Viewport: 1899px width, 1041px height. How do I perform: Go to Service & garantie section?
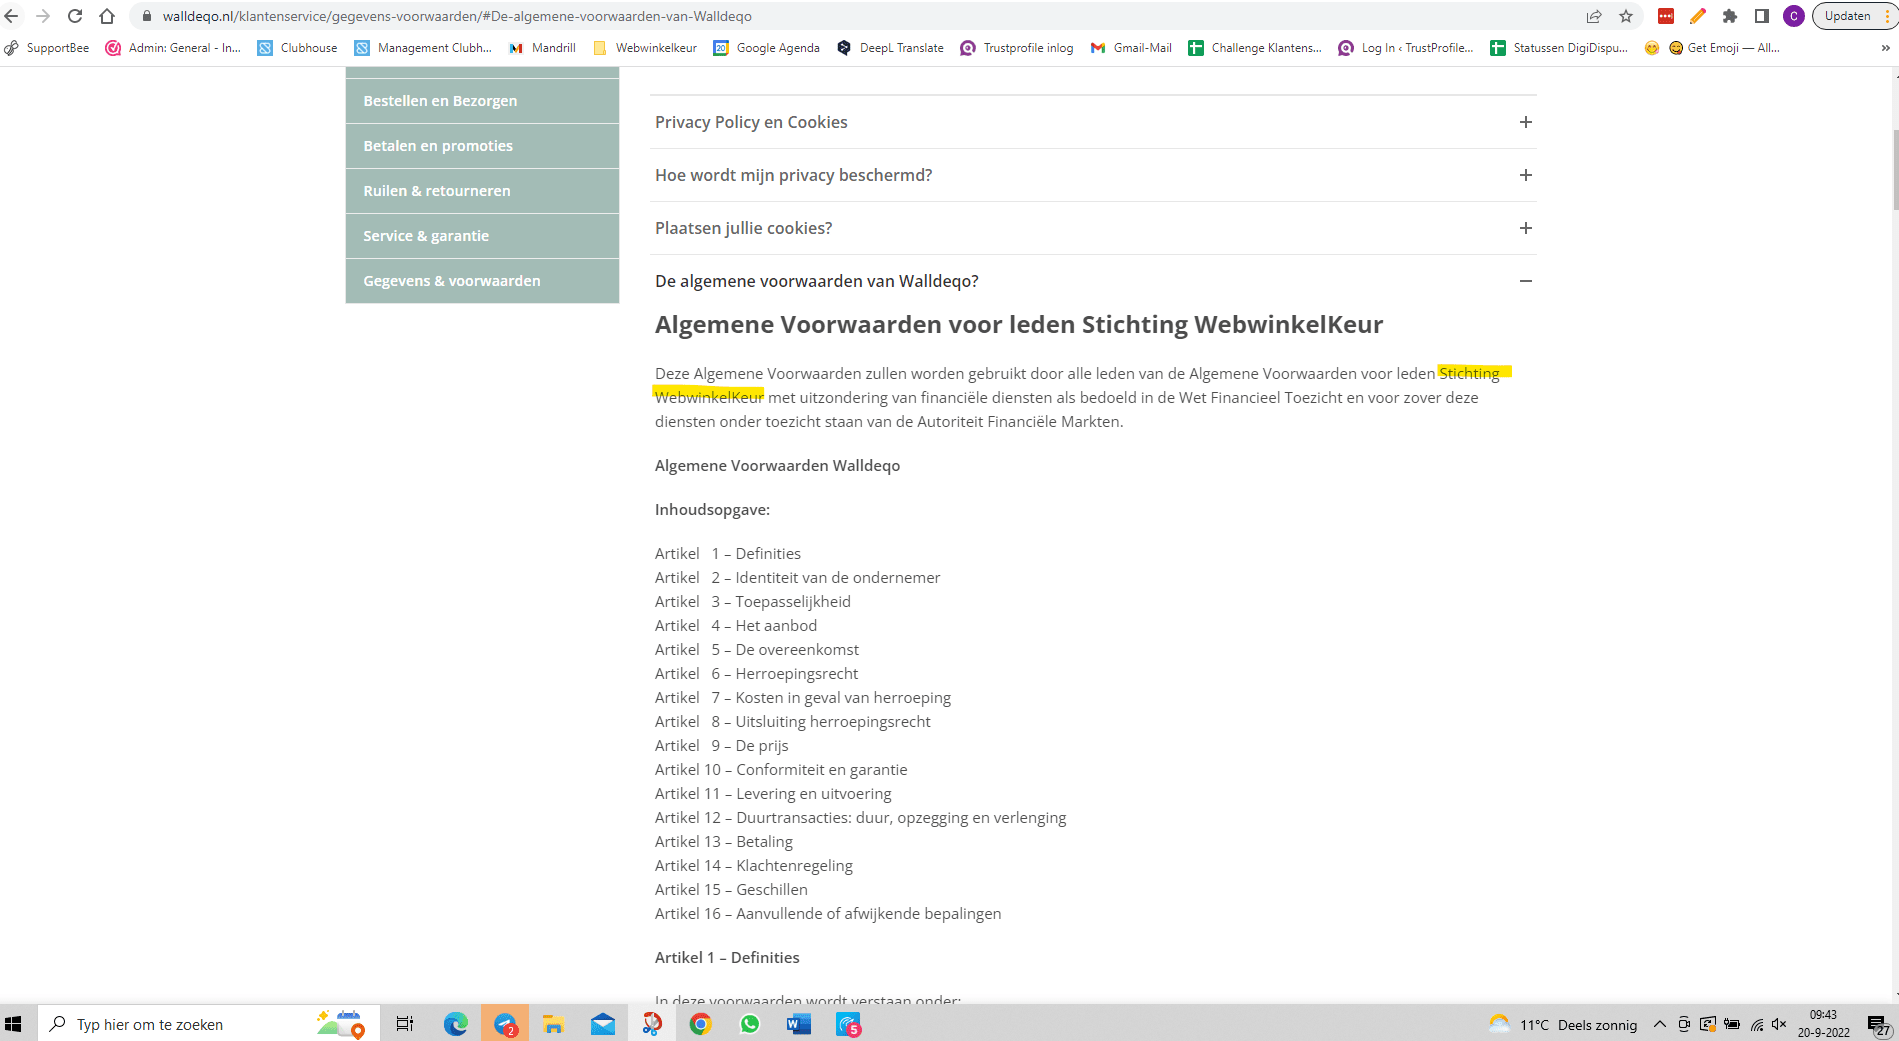(426, 236)
